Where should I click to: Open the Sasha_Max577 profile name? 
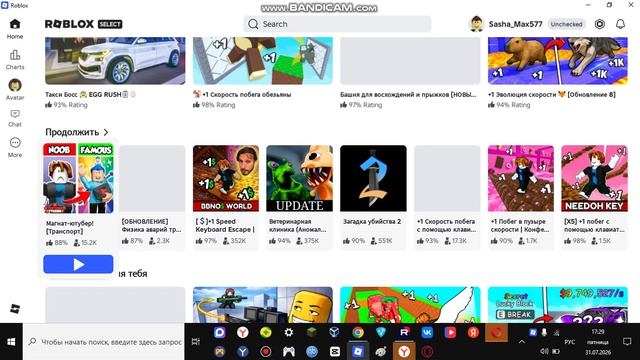click(x=516, y=24)
